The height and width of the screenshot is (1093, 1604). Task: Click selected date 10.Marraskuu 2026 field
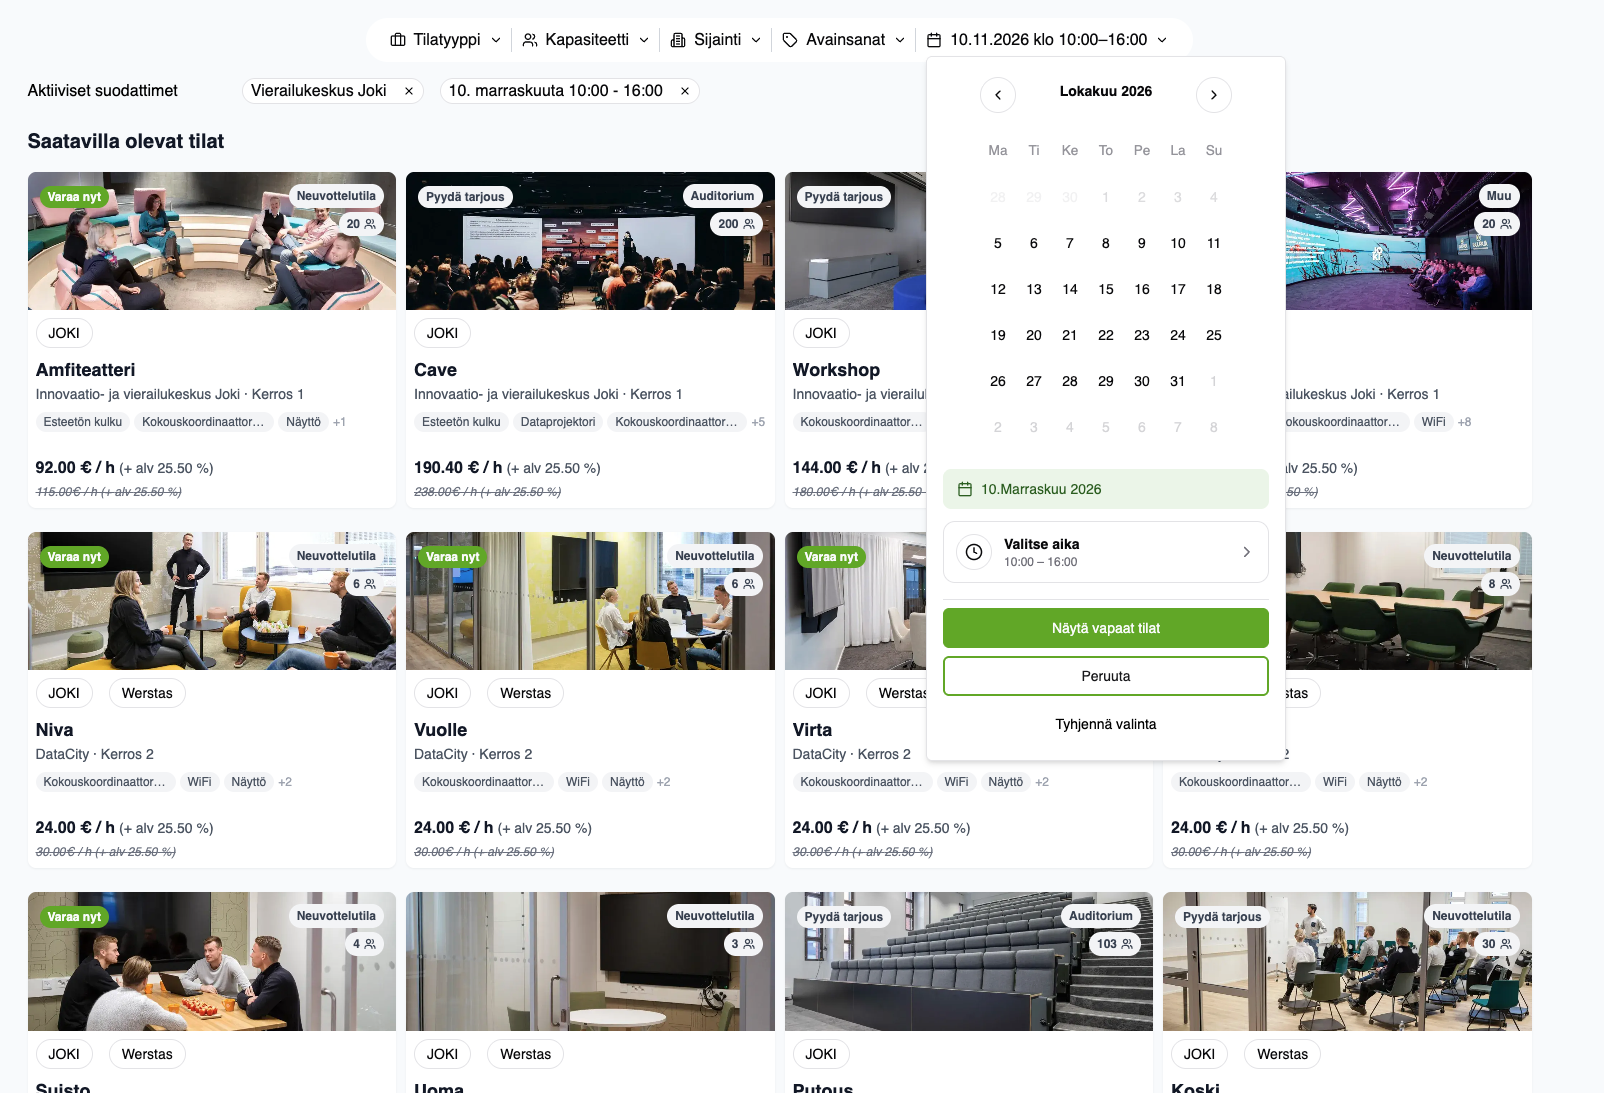1106,489
